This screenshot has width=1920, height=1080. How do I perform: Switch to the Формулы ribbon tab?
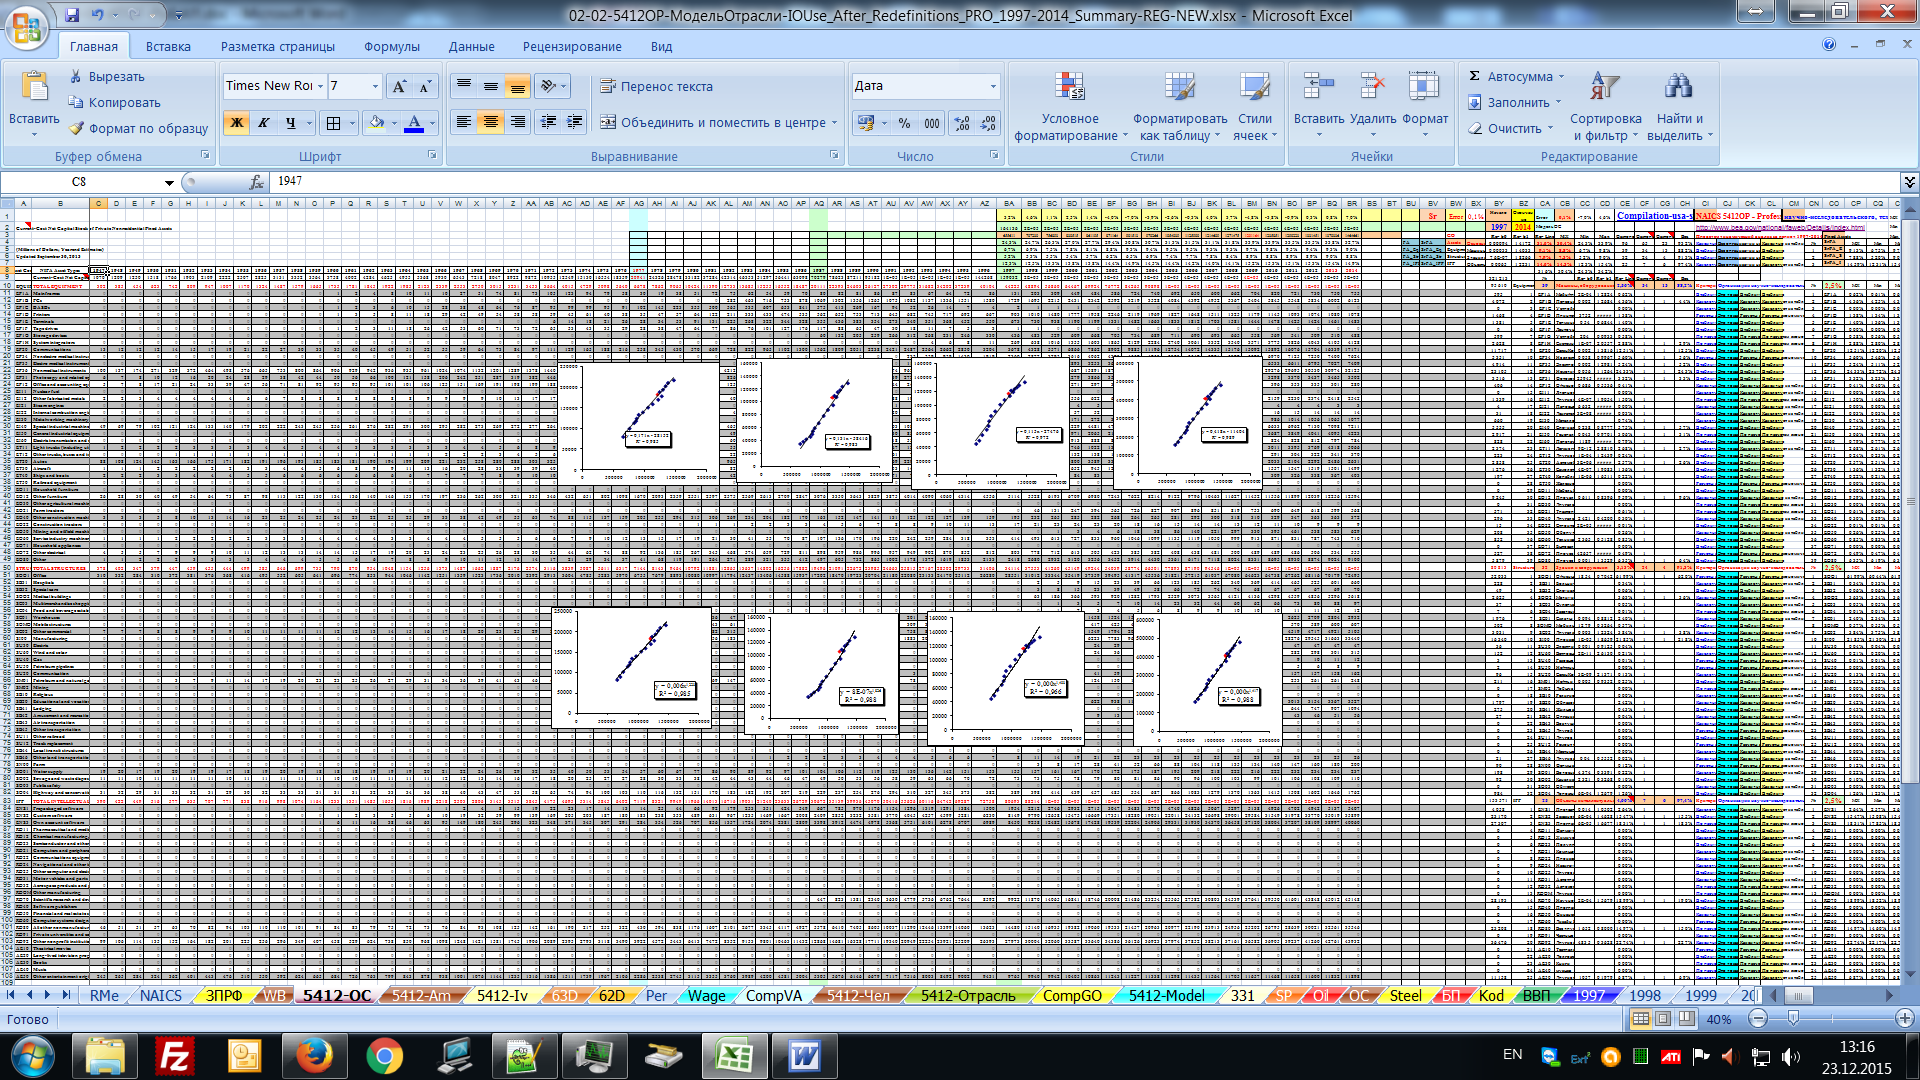tap(391, 47)
